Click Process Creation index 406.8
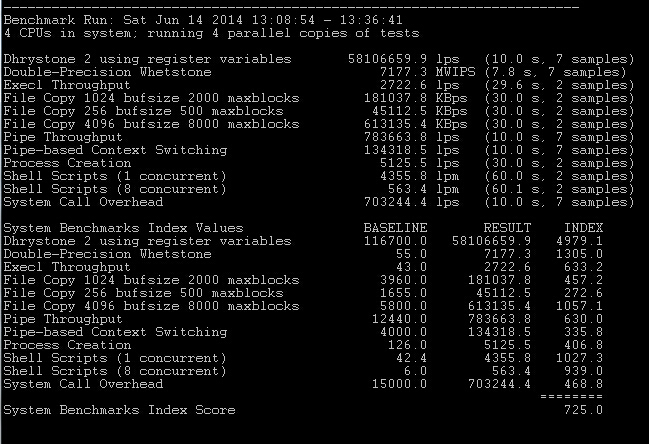This screenshot has width=649, height=444. pos(584,346)
